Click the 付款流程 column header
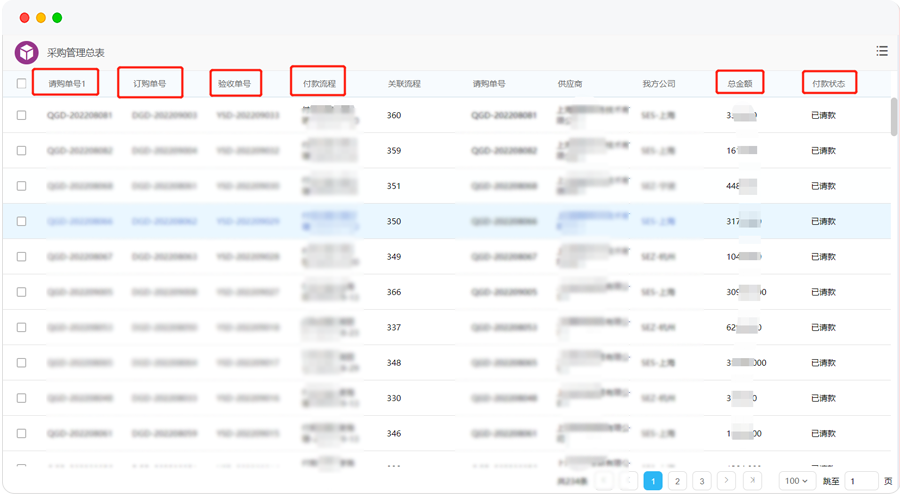The width and height of the screenshot is (900, 494). point(319,84)
